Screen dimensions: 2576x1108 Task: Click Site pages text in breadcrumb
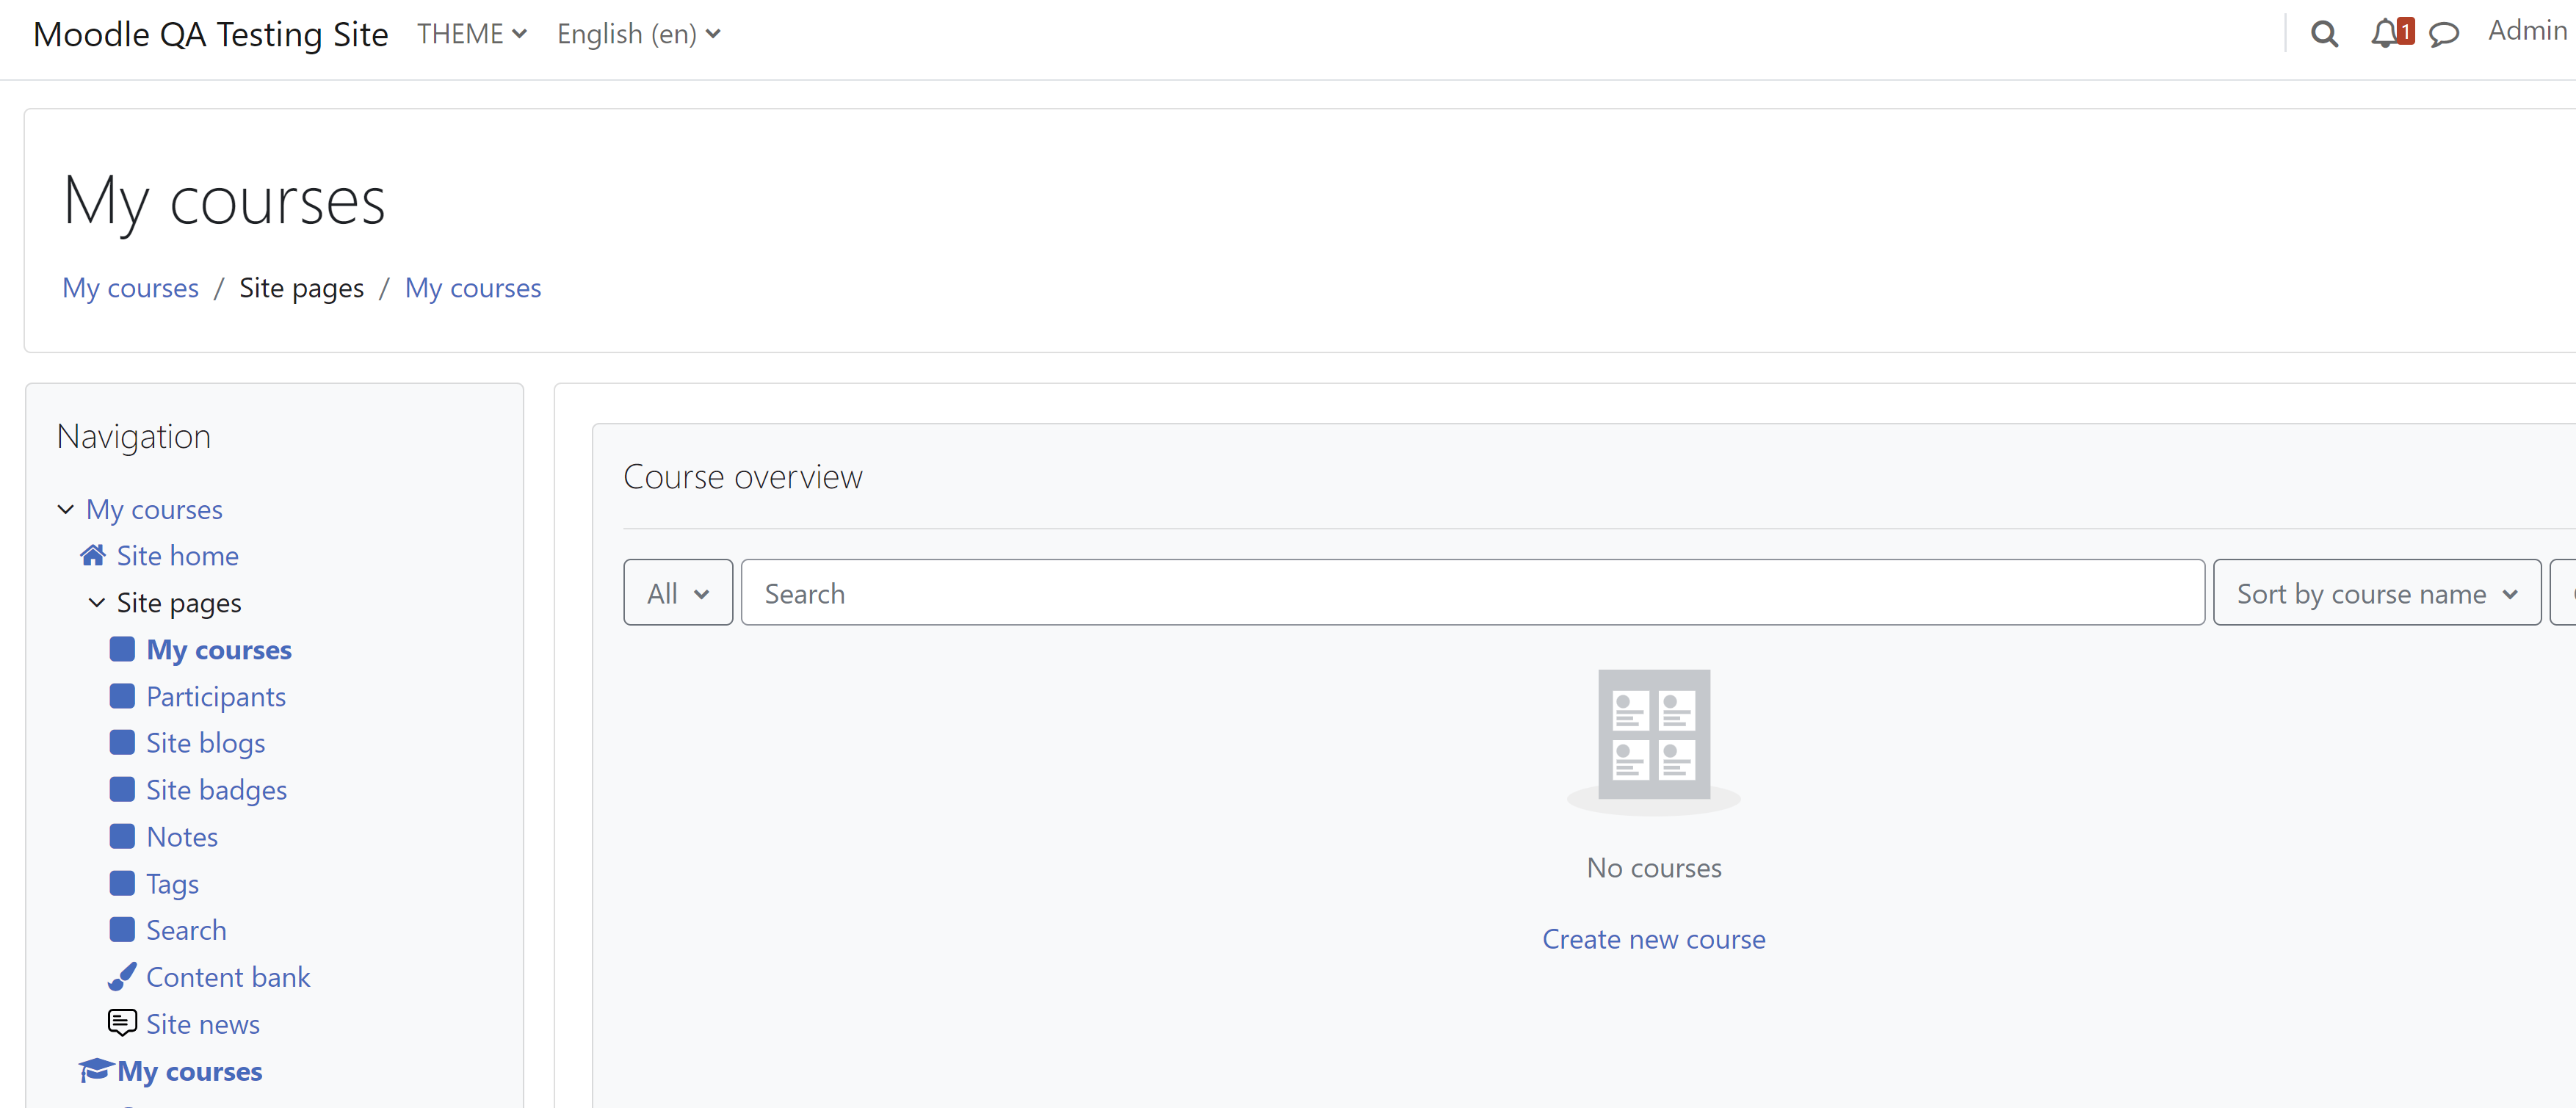tap(302, 288)
